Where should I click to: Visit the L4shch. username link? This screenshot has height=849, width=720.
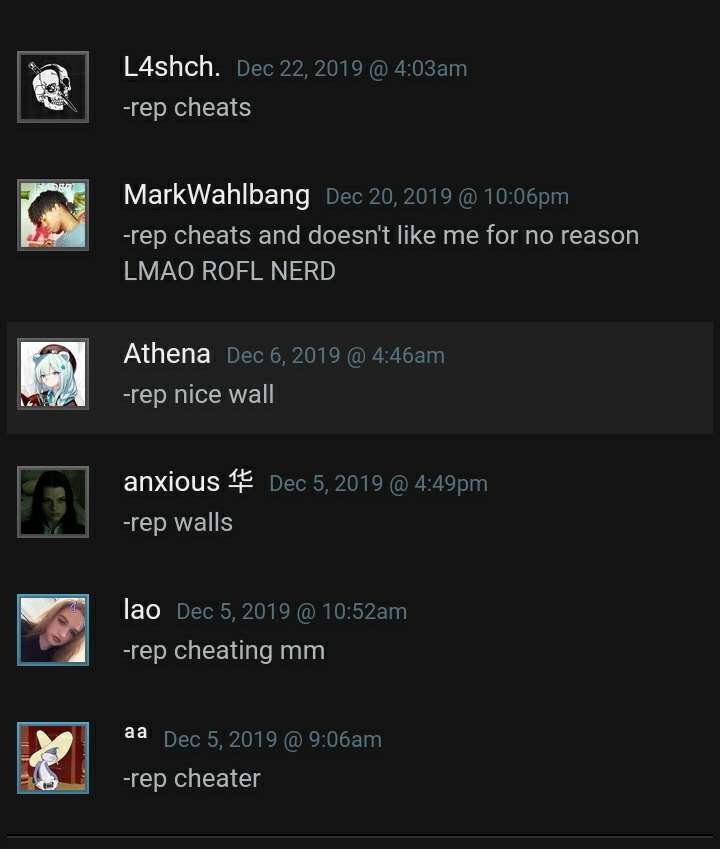[172, 67]
